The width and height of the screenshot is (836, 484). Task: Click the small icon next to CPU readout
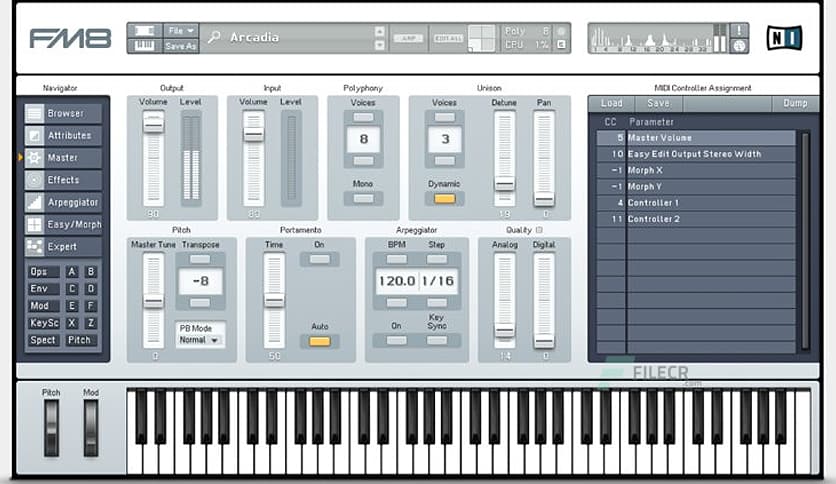(561, 45)
